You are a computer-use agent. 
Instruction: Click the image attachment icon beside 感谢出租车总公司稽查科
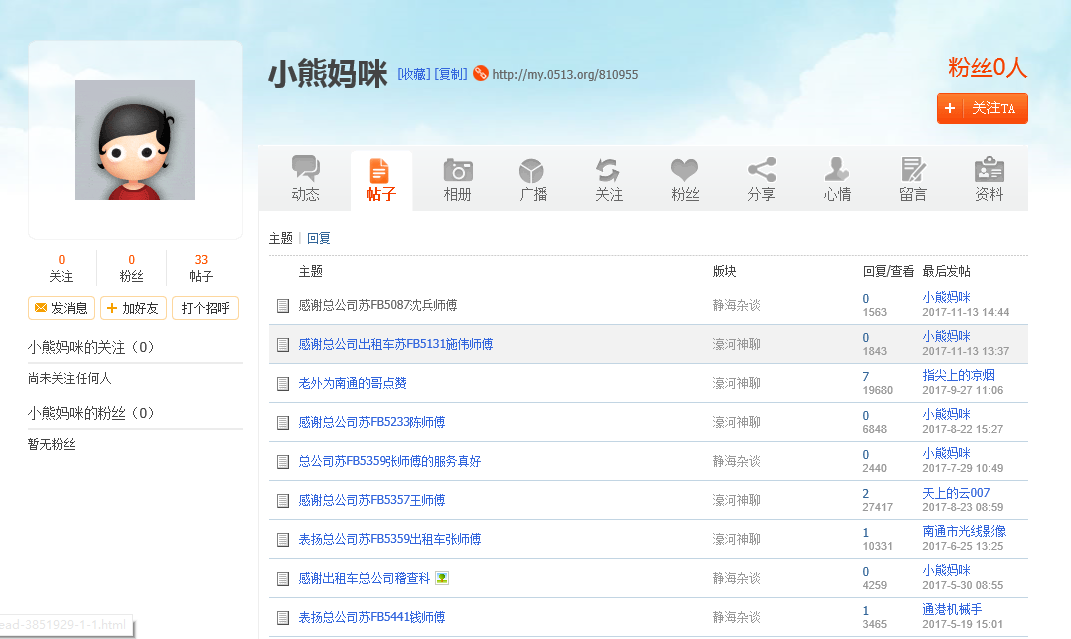click(x=442, y=578)
